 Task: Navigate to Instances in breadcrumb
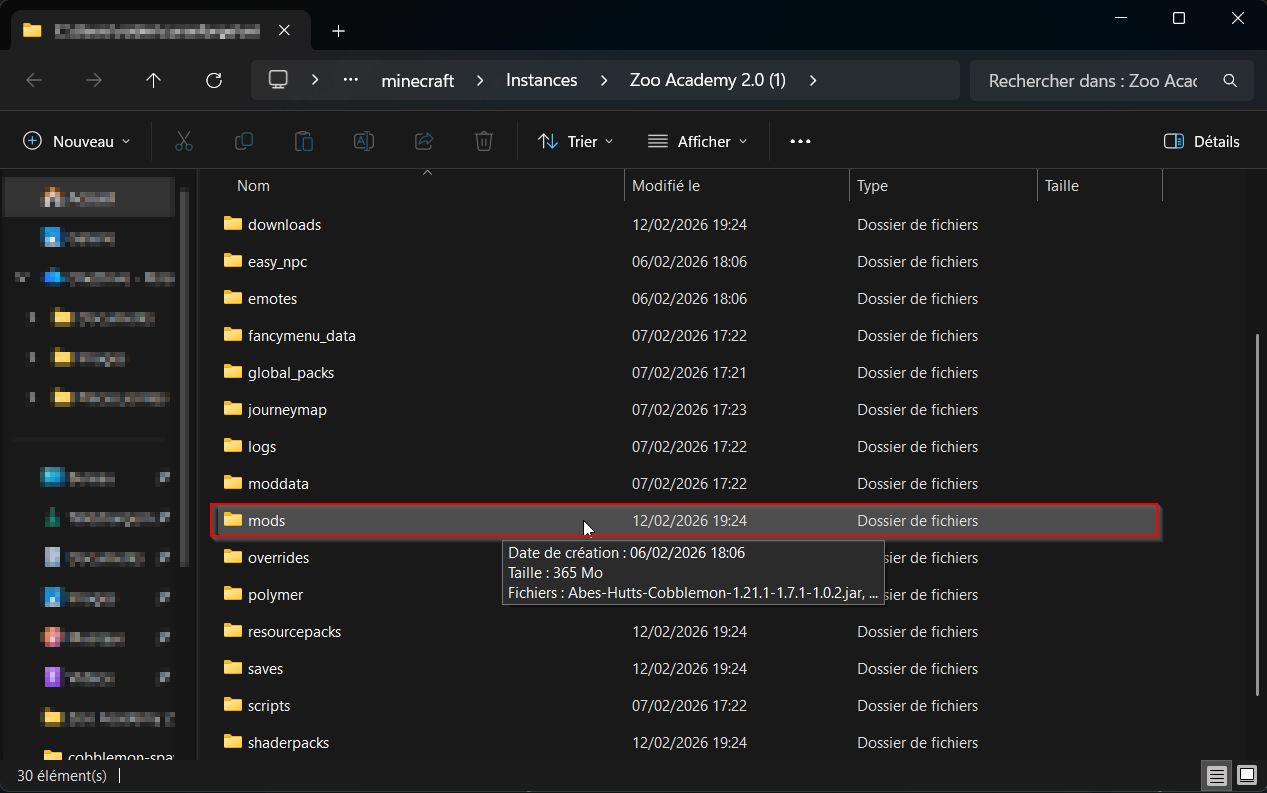[x=541, y=81]
